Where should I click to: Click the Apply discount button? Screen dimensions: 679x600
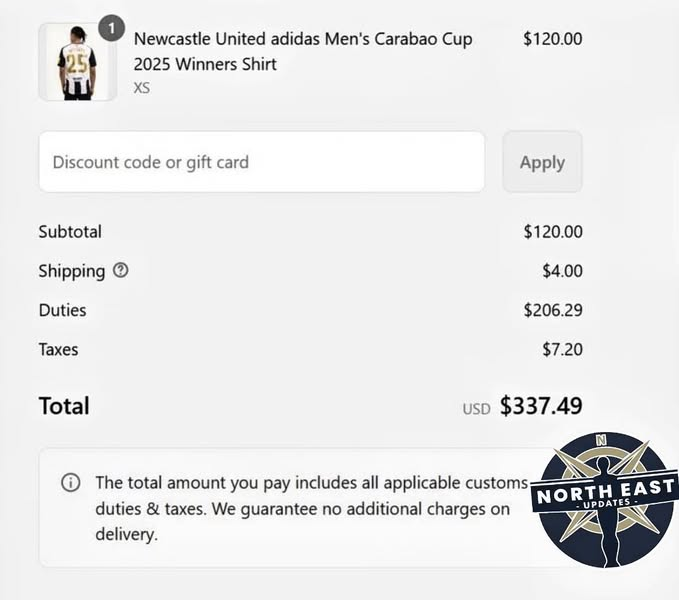point(542,162)
